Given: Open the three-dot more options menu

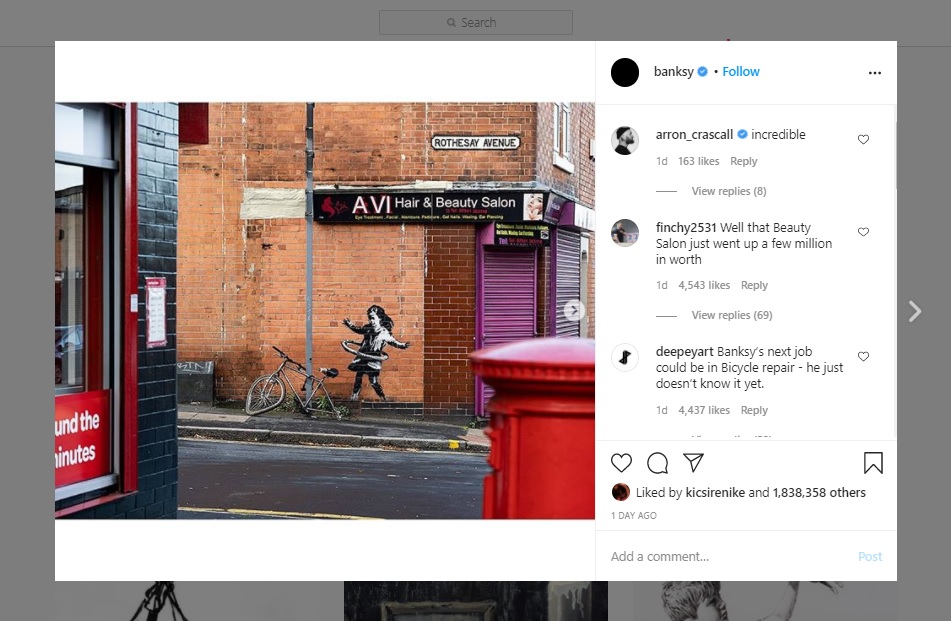Looking at the screenshot, I should (875, 72).
